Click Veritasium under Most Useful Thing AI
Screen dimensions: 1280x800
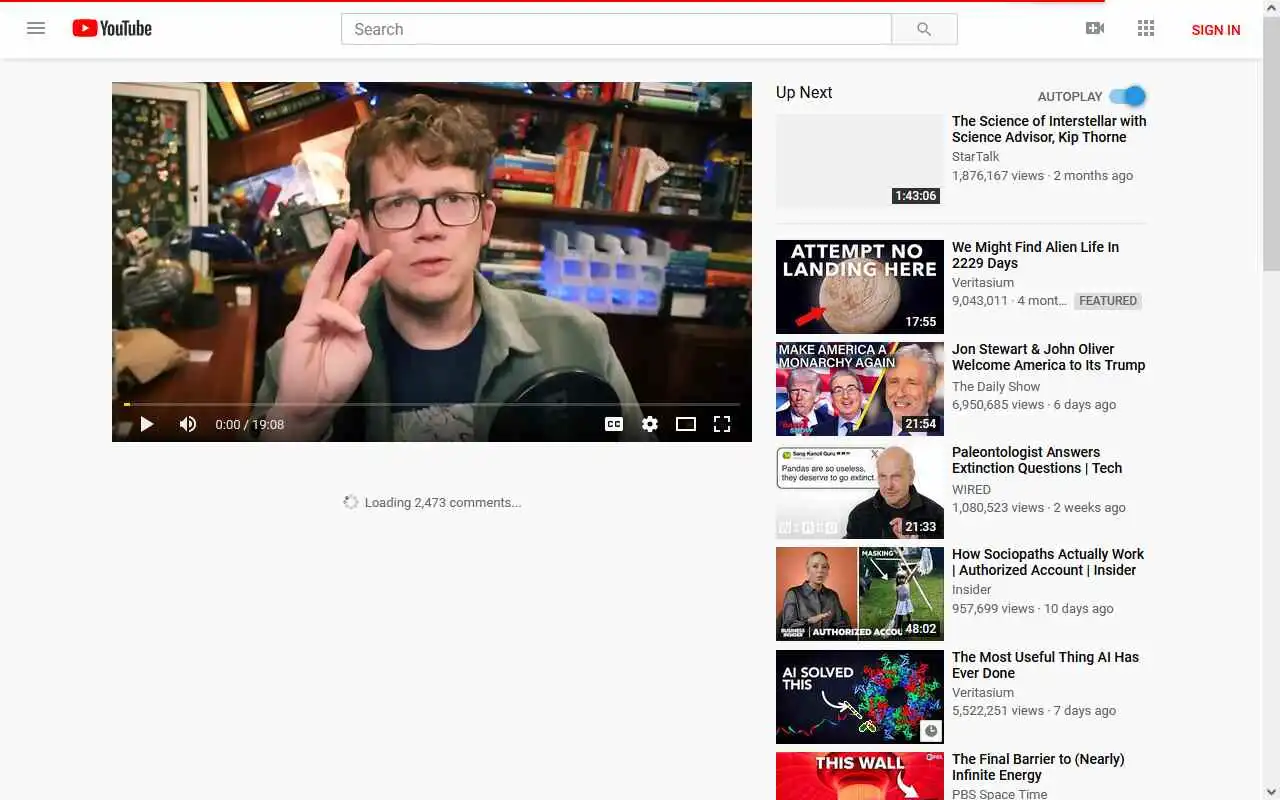(x=983, y=692)
